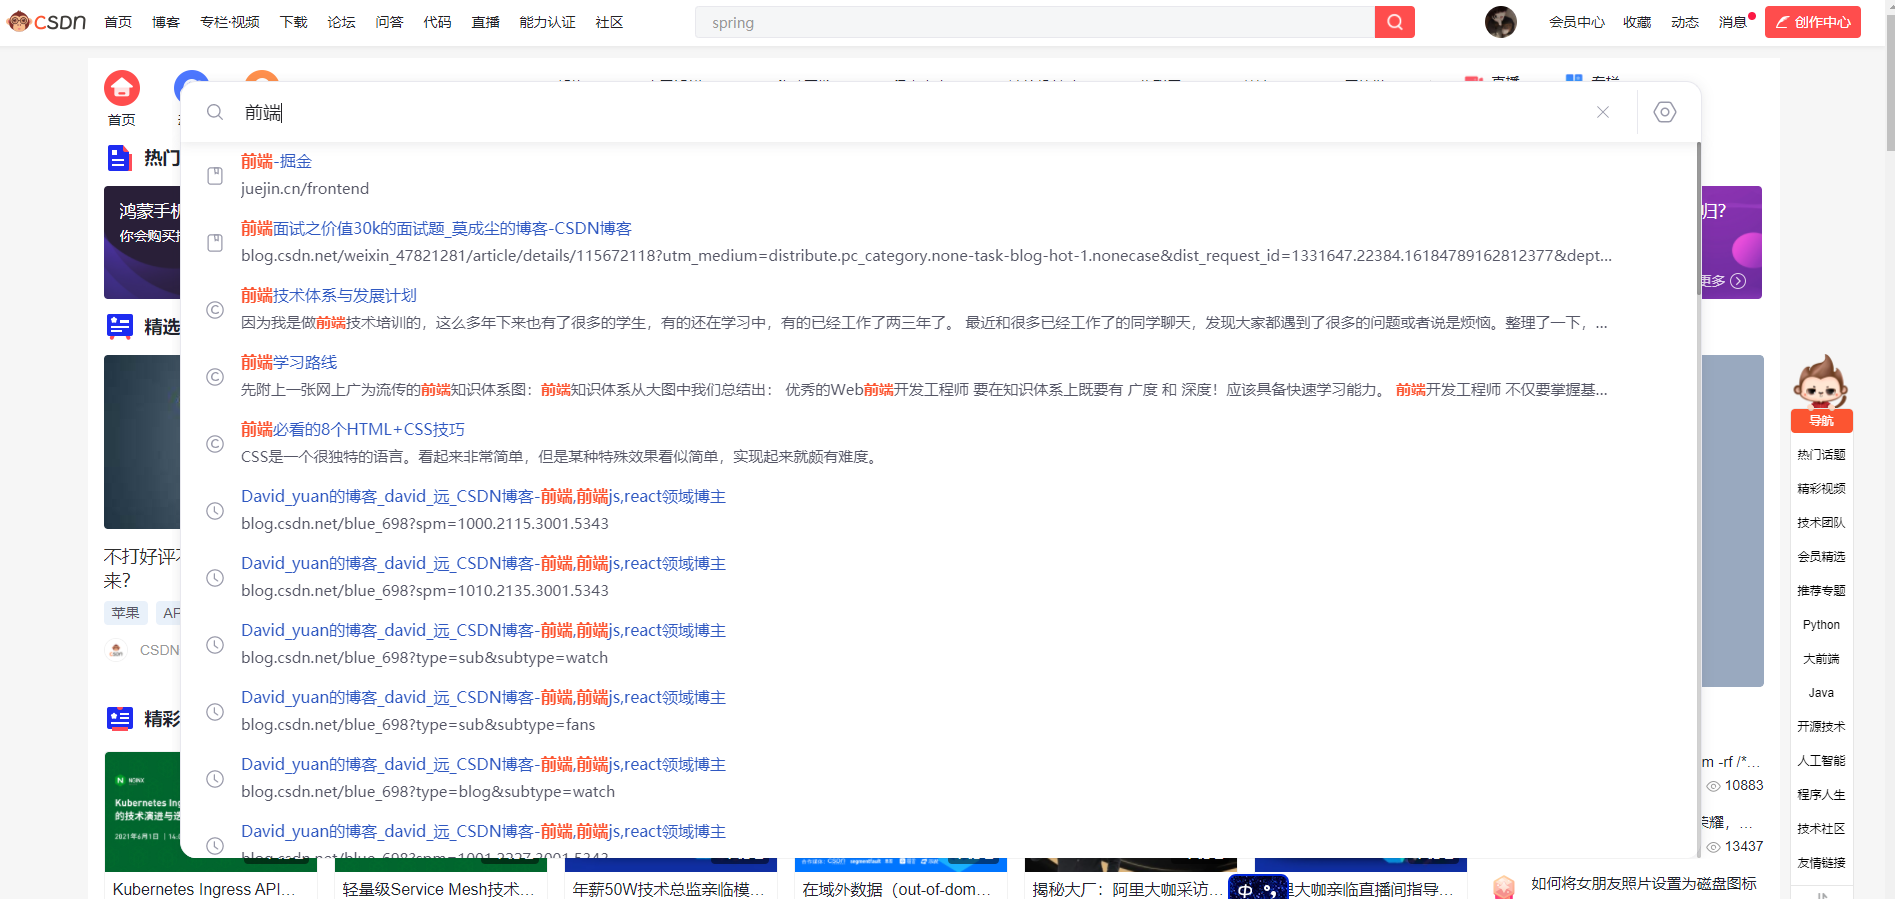Open 能力认证 in top navigation
1895x899 pixels.
(x=547, y=22)
